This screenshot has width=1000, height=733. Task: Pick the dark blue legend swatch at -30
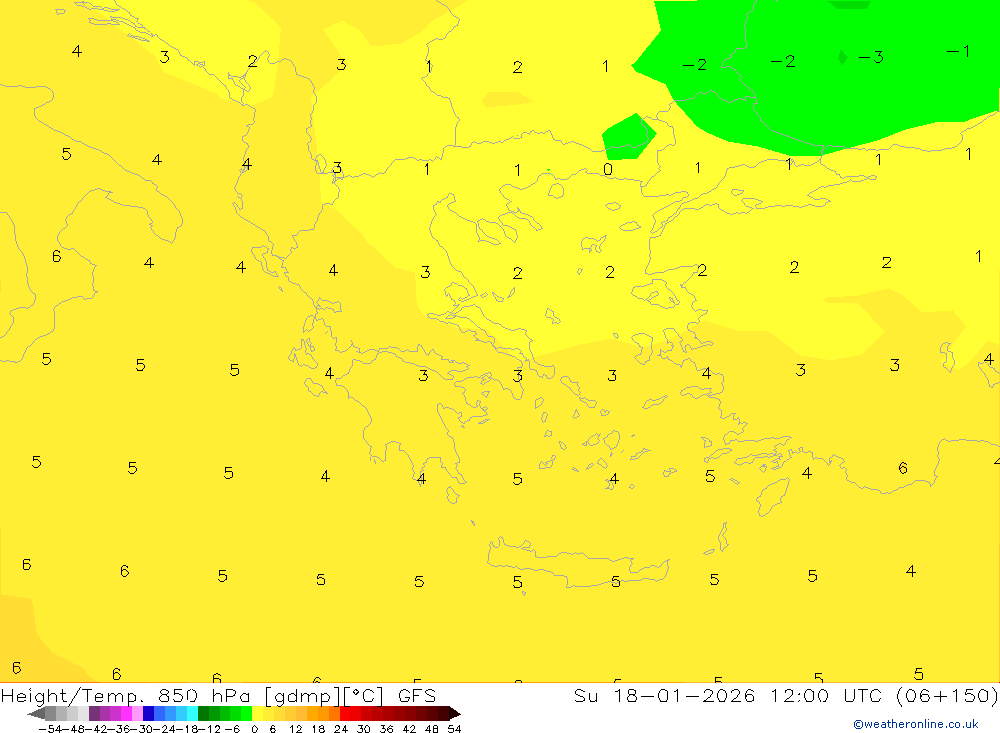coord(148,713)
